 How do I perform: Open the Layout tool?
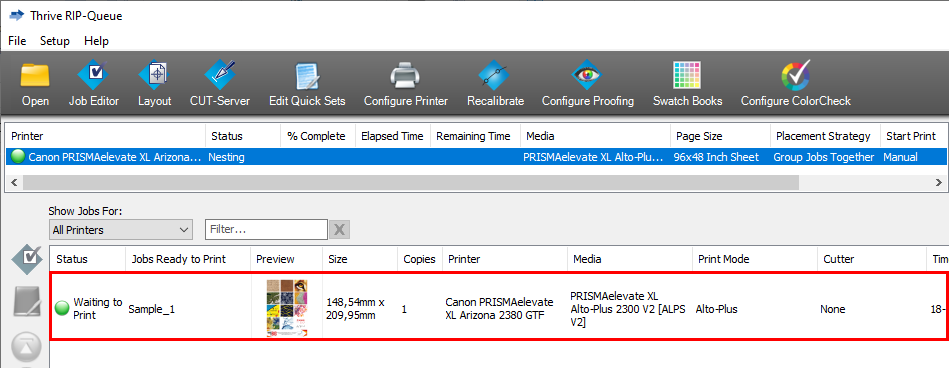[x=154, y=84]
